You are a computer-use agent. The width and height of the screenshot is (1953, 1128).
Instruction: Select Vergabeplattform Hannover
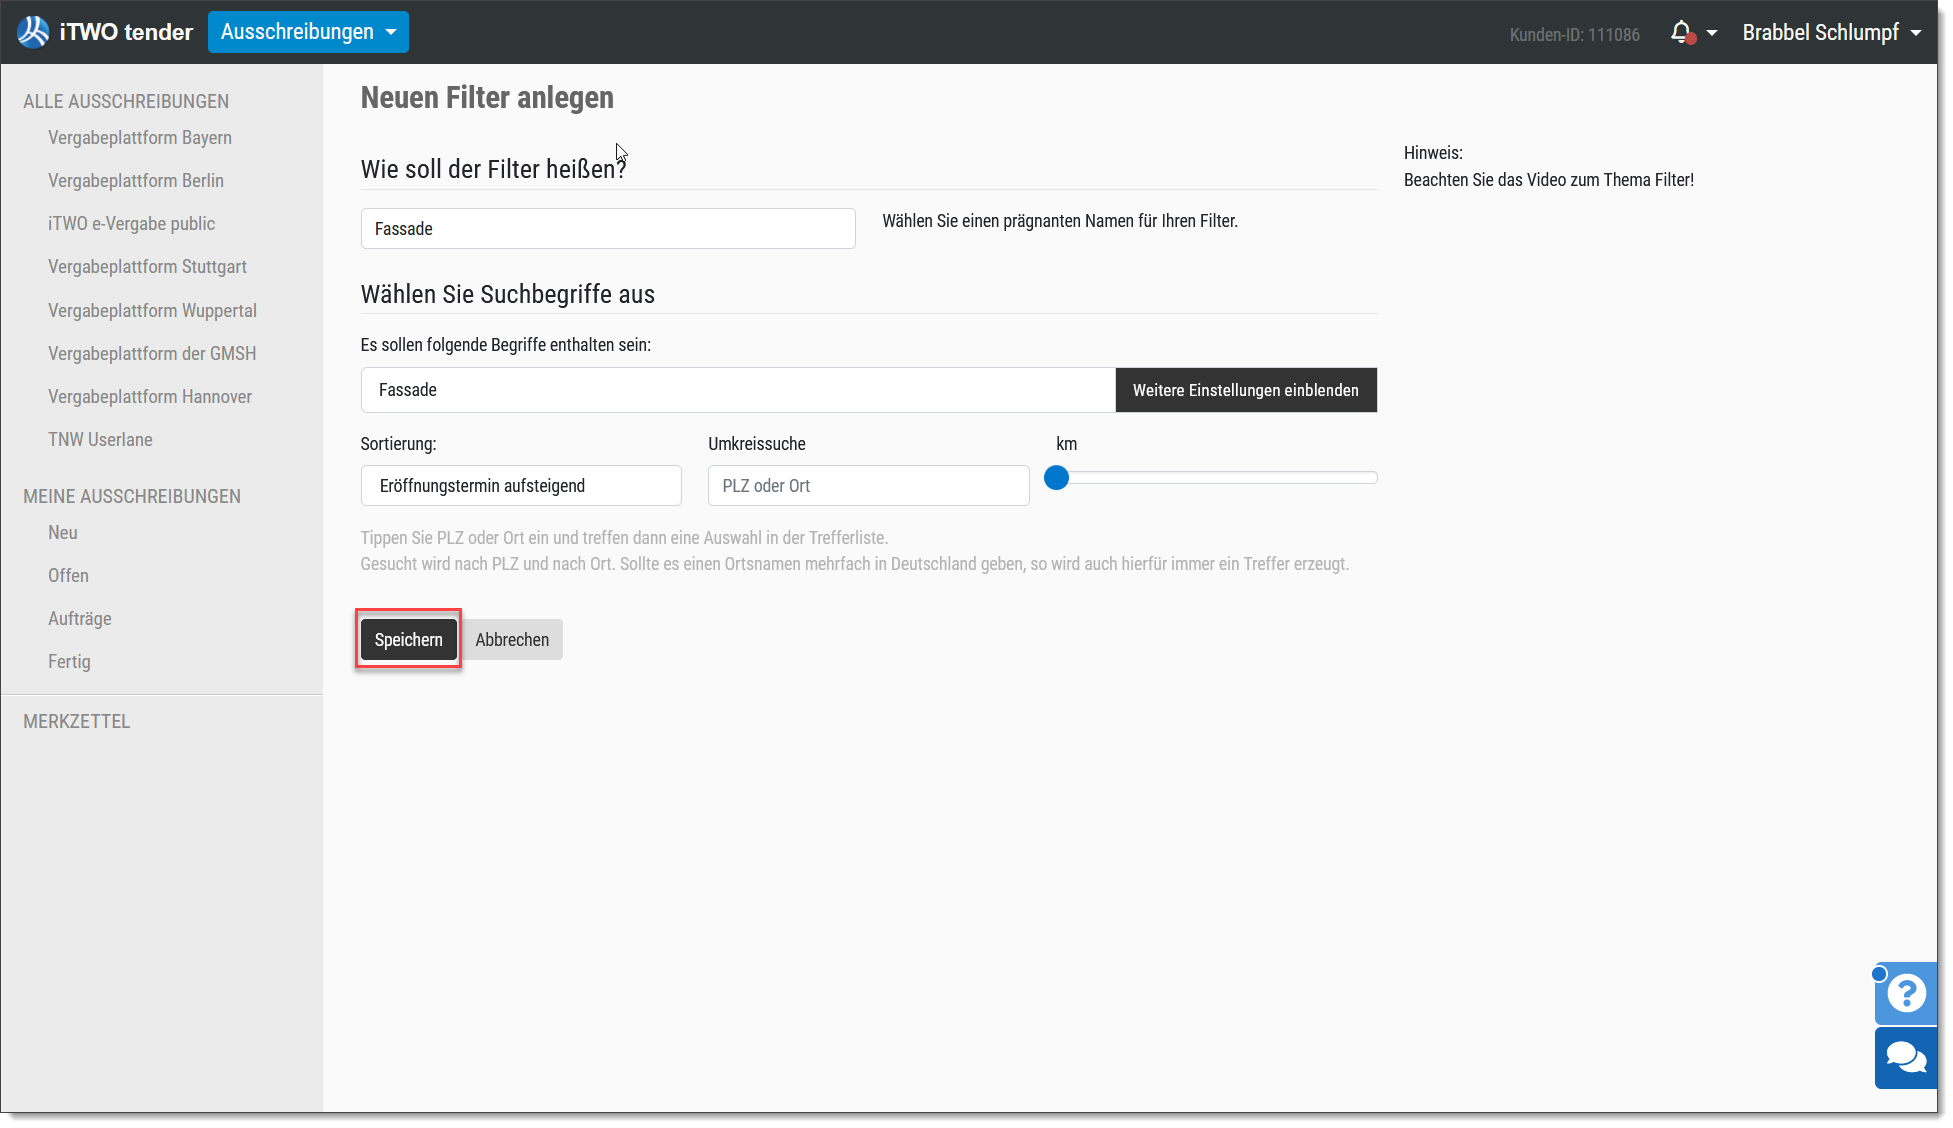coord(150,397)
